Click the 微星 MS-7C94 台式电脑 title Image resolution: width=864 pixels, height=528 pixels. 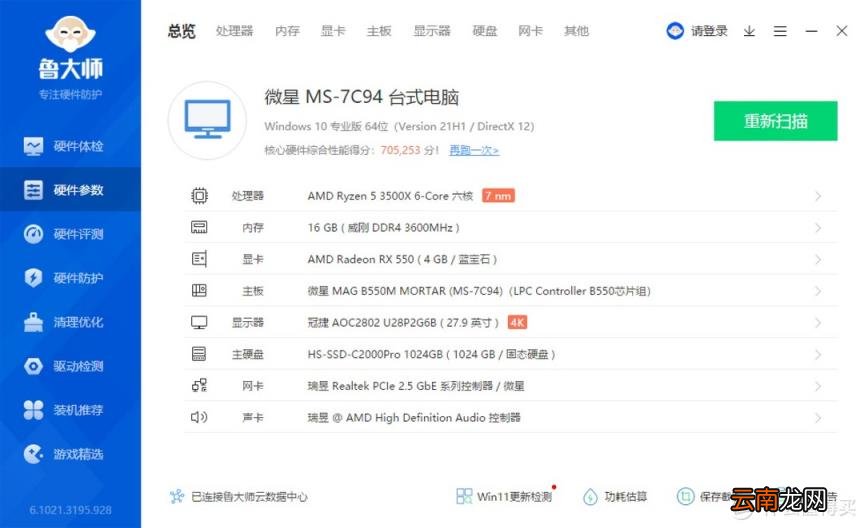pos(361,97)
